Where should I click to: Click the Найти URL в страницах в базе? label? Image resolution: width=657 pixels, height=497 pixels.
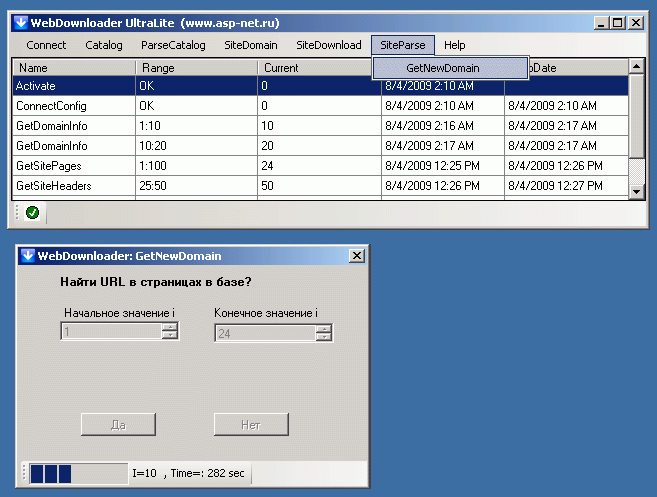tap(155, 282)
